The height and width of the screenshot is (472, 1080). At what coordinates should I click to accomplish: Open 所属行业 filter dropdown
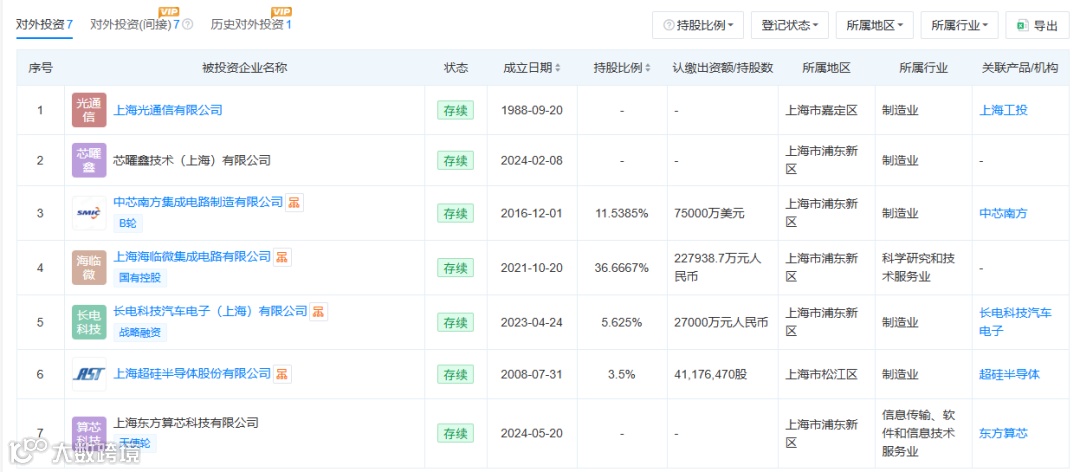pyautogui.click(x=959, y=25)
